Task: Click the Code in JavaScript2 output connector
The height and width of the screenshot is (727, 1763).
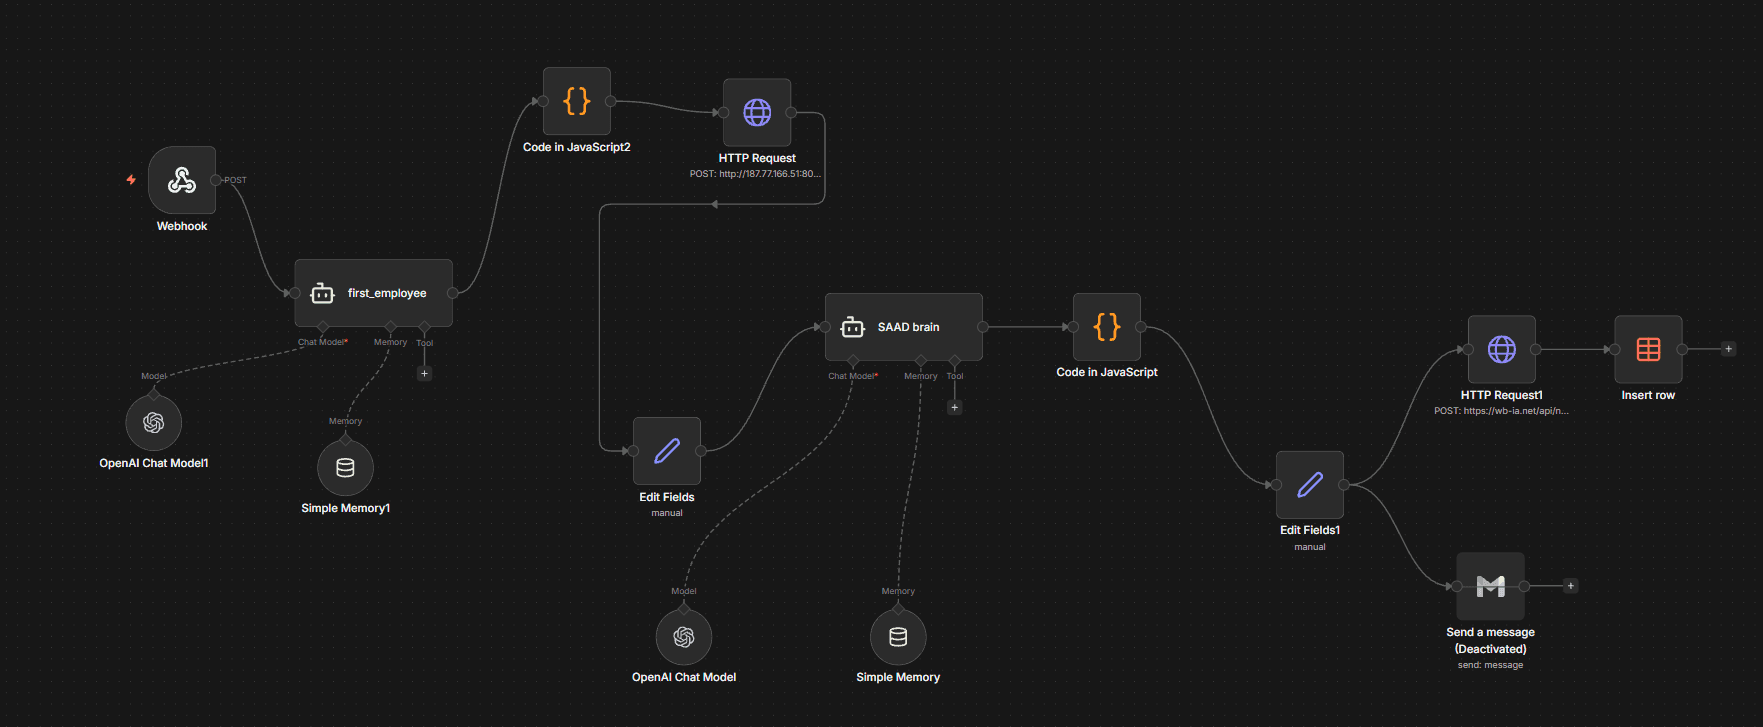Action: point(611,101)
